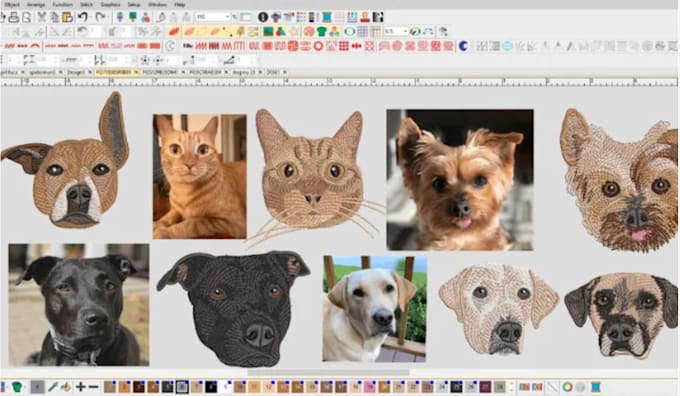This screenshot has width=680, height=396.
Task: Click the minus remove color button
Action: (93, 386)
